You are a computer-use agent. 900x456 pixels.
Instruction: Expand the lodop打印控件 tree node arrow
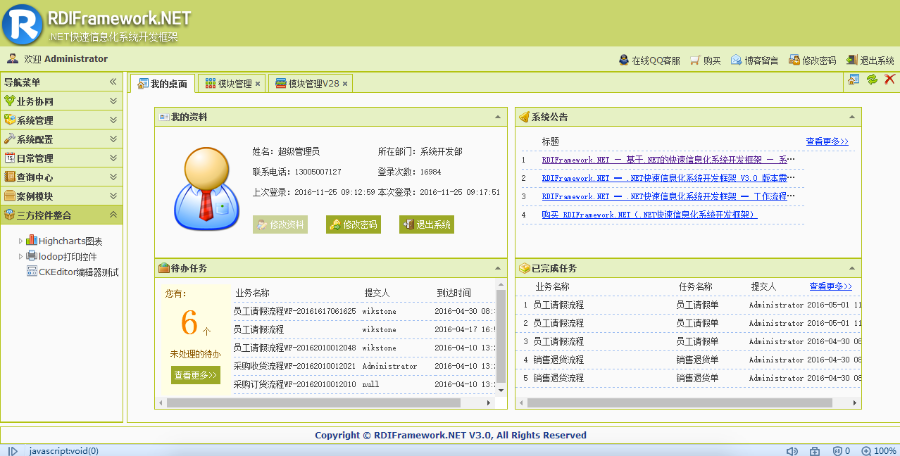coord(21,257)
